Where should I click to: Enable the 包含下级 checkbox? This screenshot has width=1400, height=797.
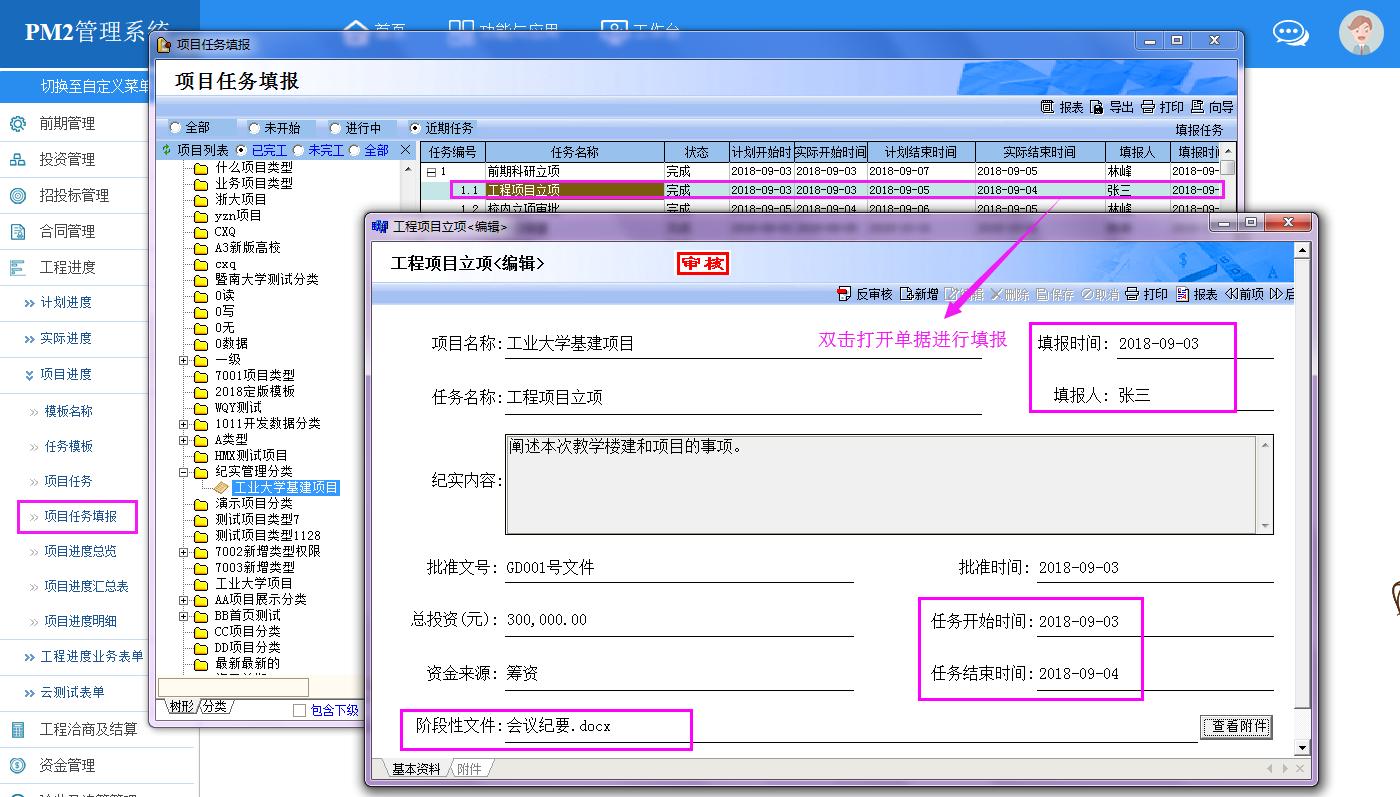pos(299,710)
